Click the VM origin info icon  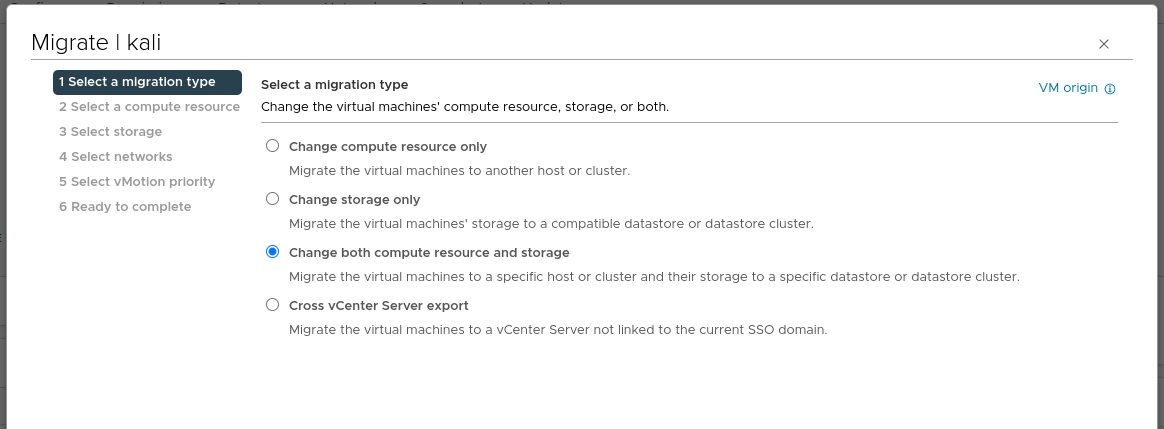(1110, 88)
